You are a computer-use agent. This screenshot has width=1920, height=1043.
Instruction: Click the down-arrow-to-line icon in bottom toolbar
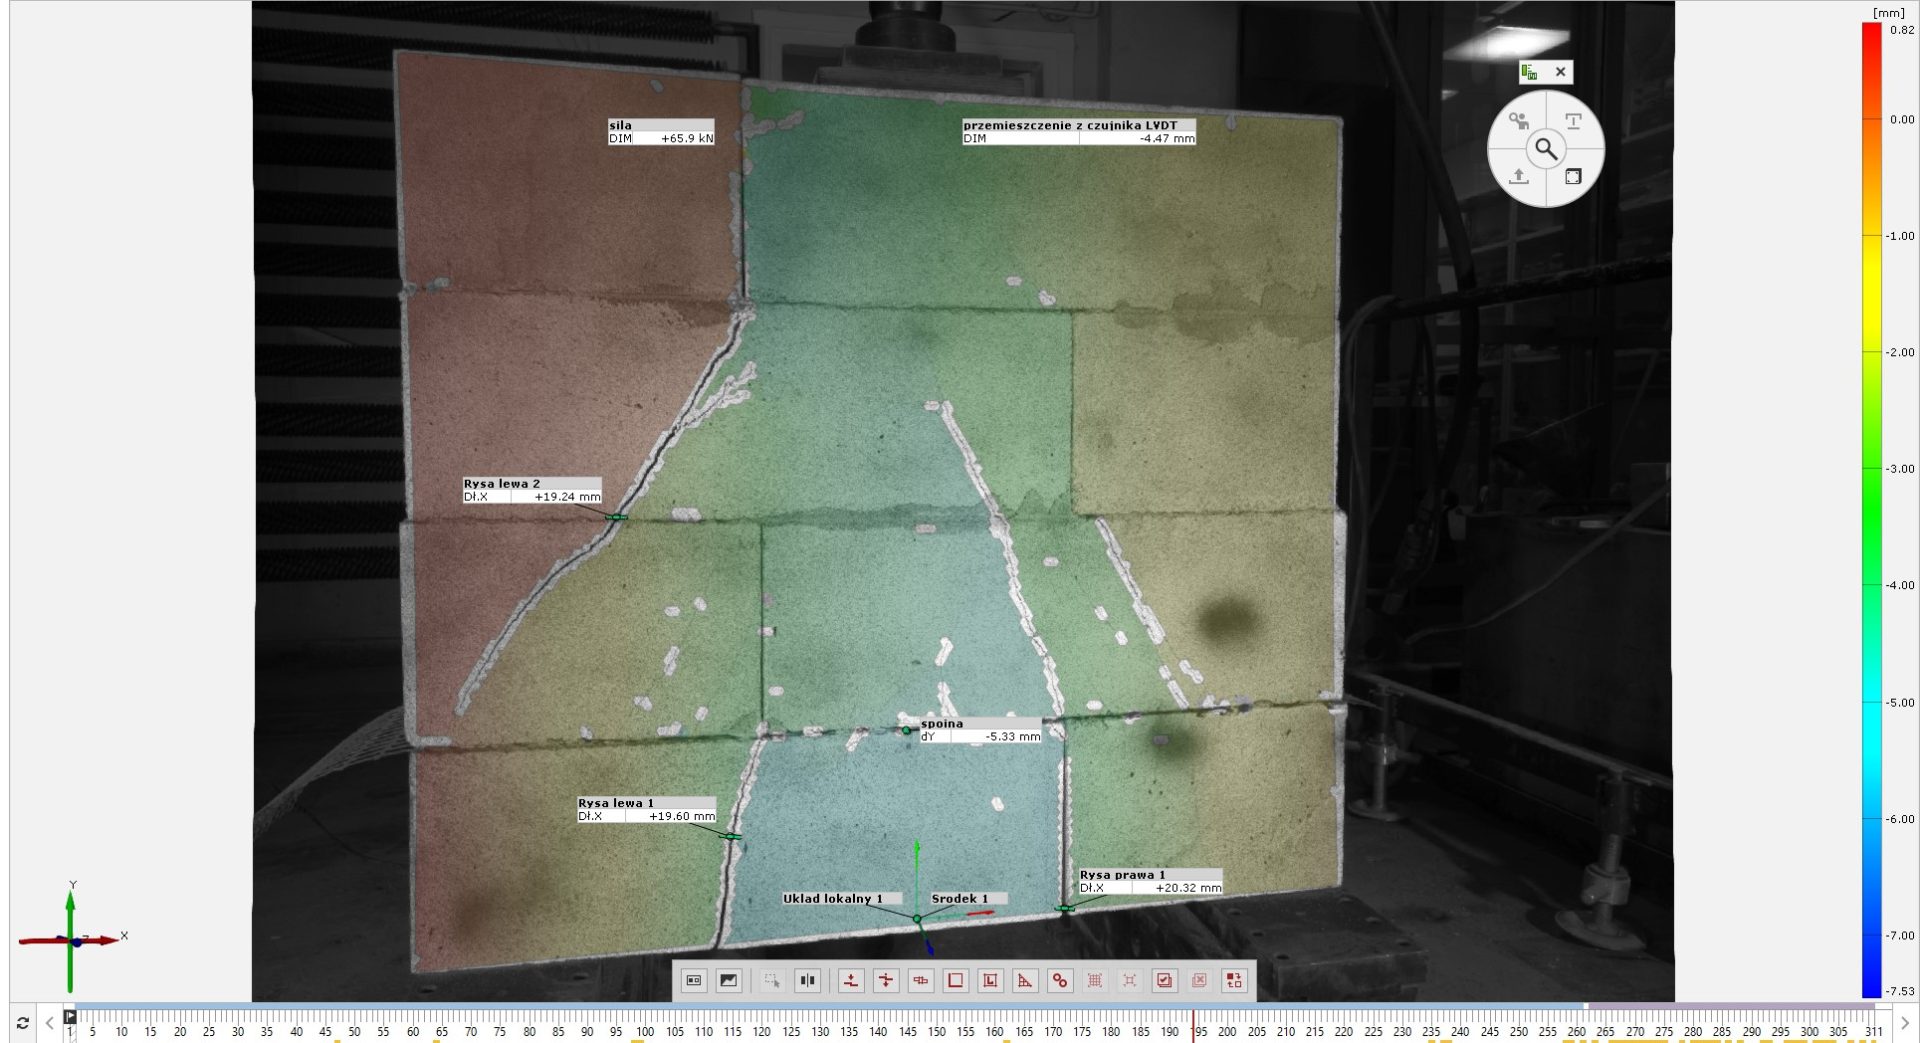pyautogui.click(x=851, y=981)
